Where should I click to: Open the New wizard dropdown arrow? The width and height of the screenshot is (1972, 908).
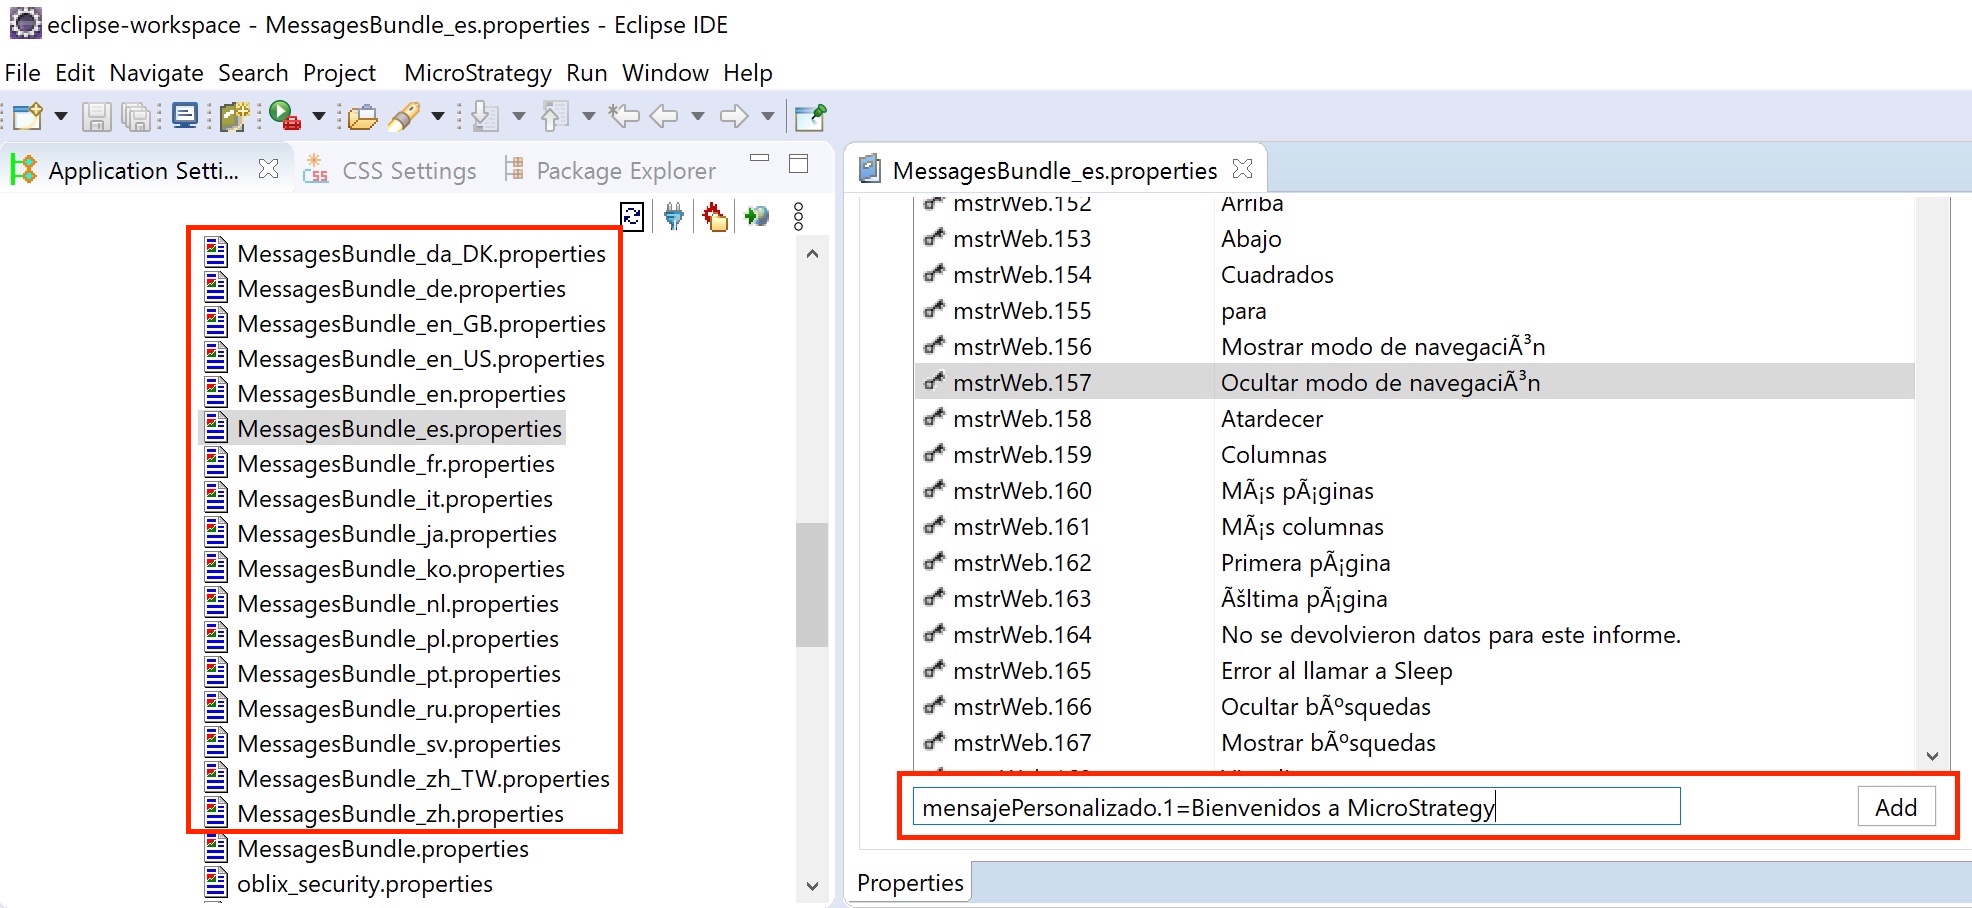(x=61, y=117)
